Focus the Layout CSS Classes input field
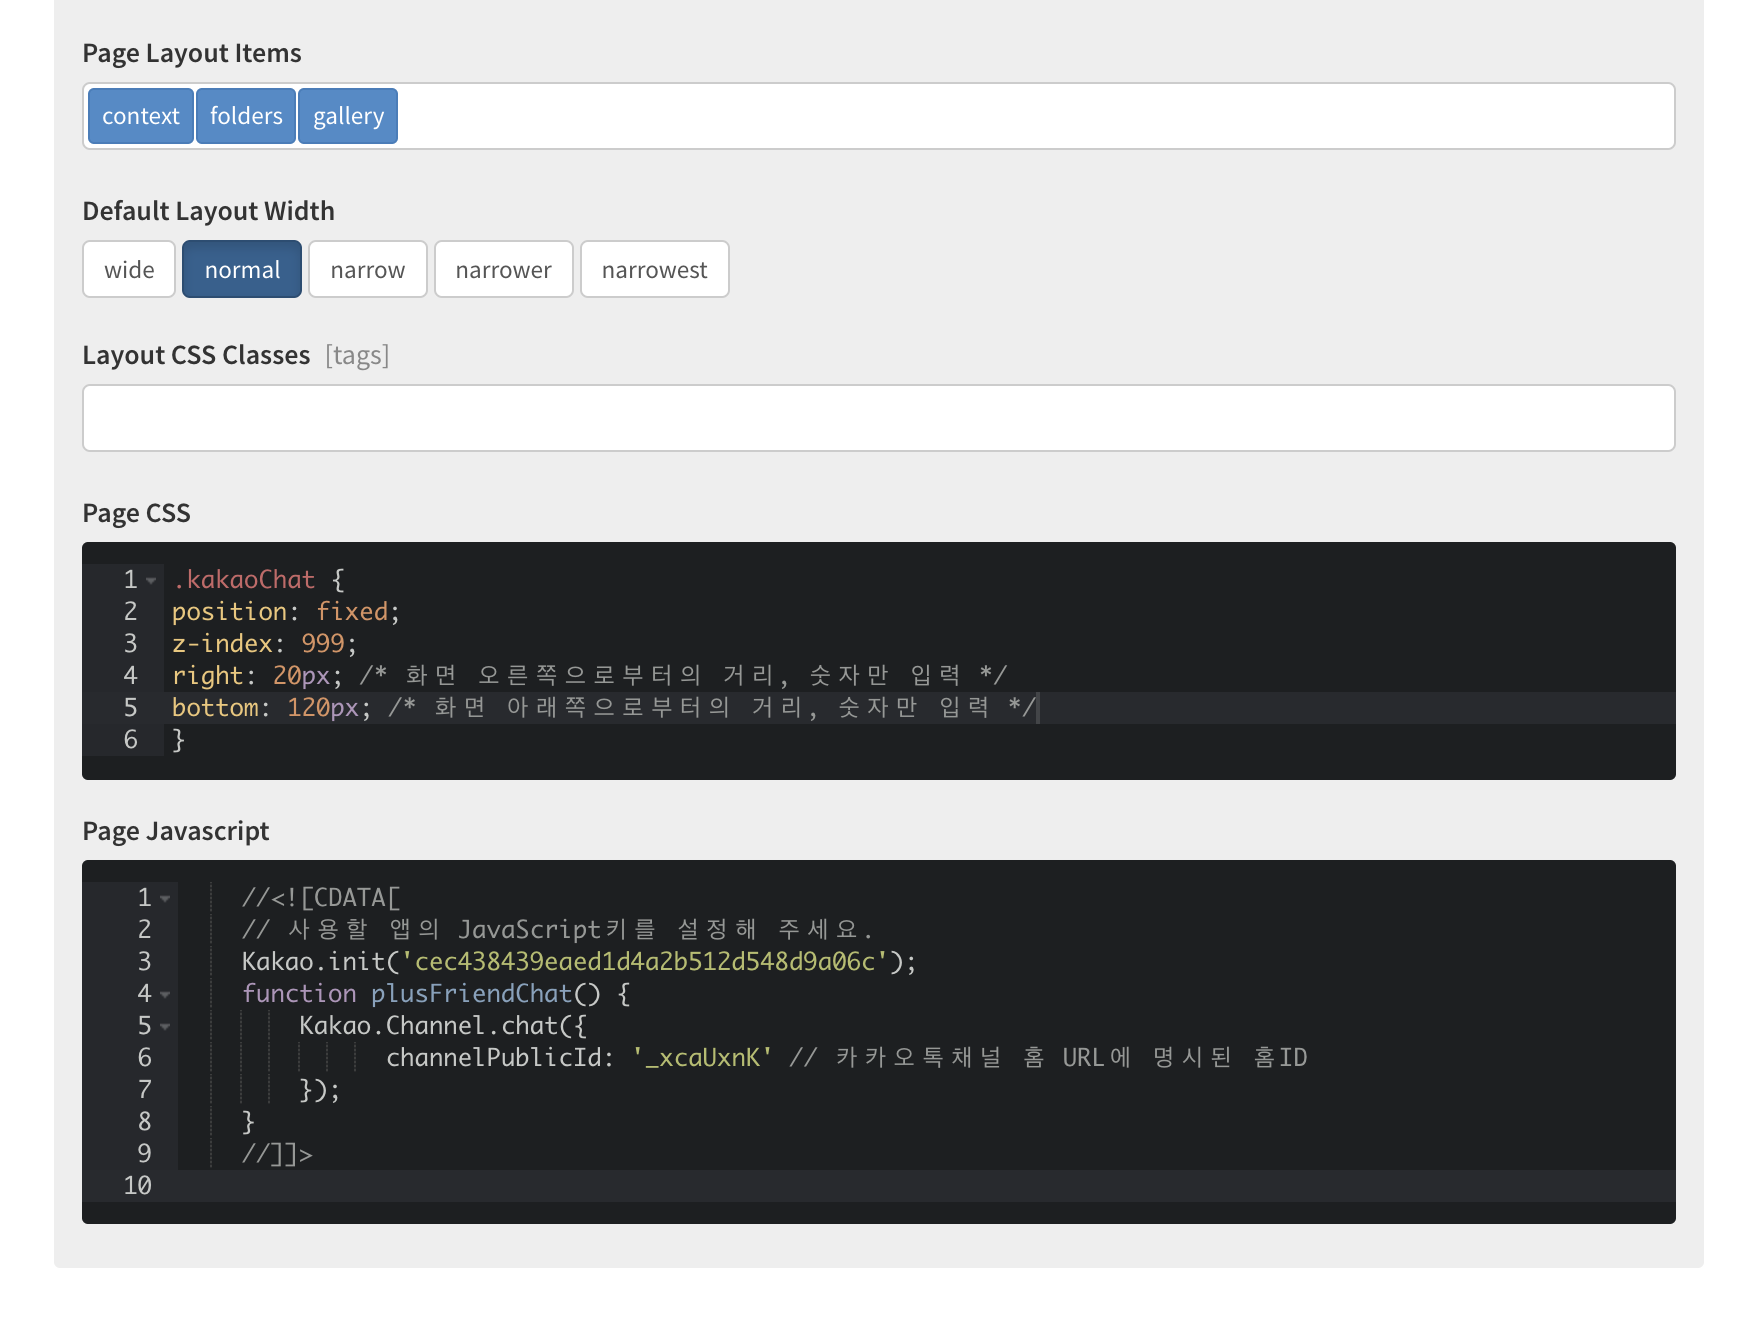The image size is (1750, 1320). pos(879,418)
